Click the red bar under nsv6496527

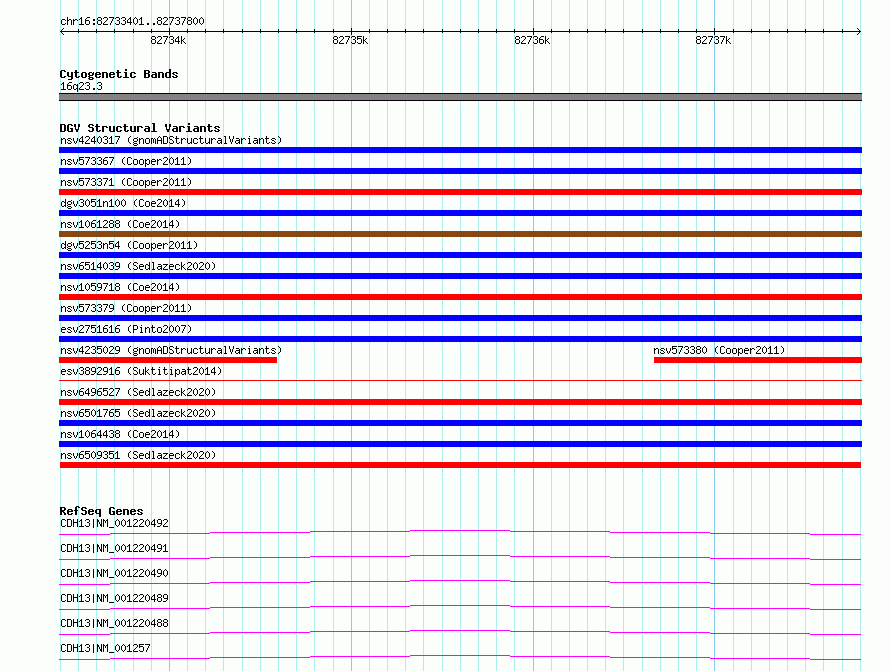pos(460,402)
